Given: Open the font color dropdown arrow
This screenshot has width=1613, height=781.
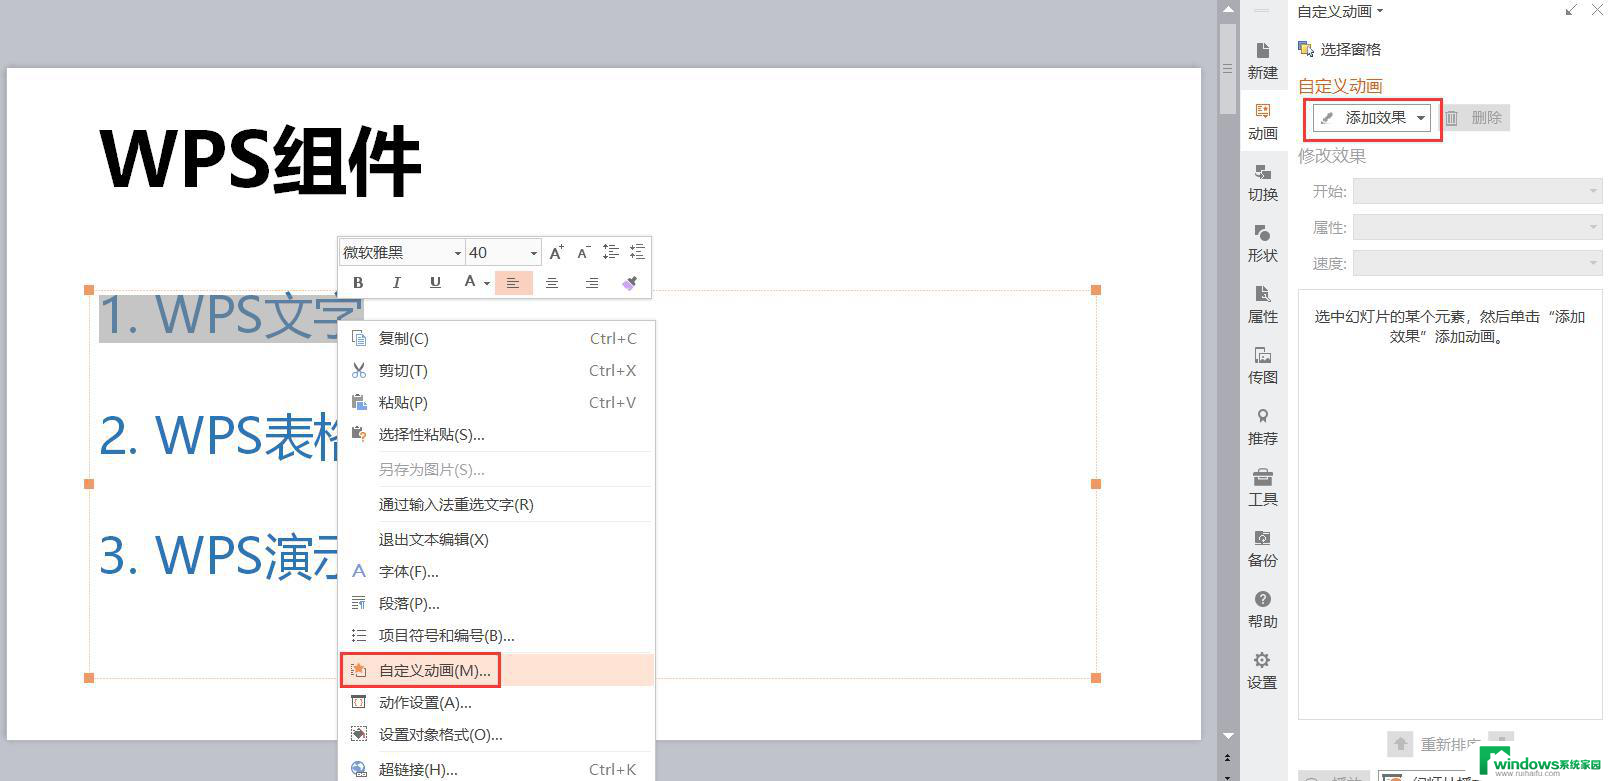Looking at the screenshot, I should (487, 283).
